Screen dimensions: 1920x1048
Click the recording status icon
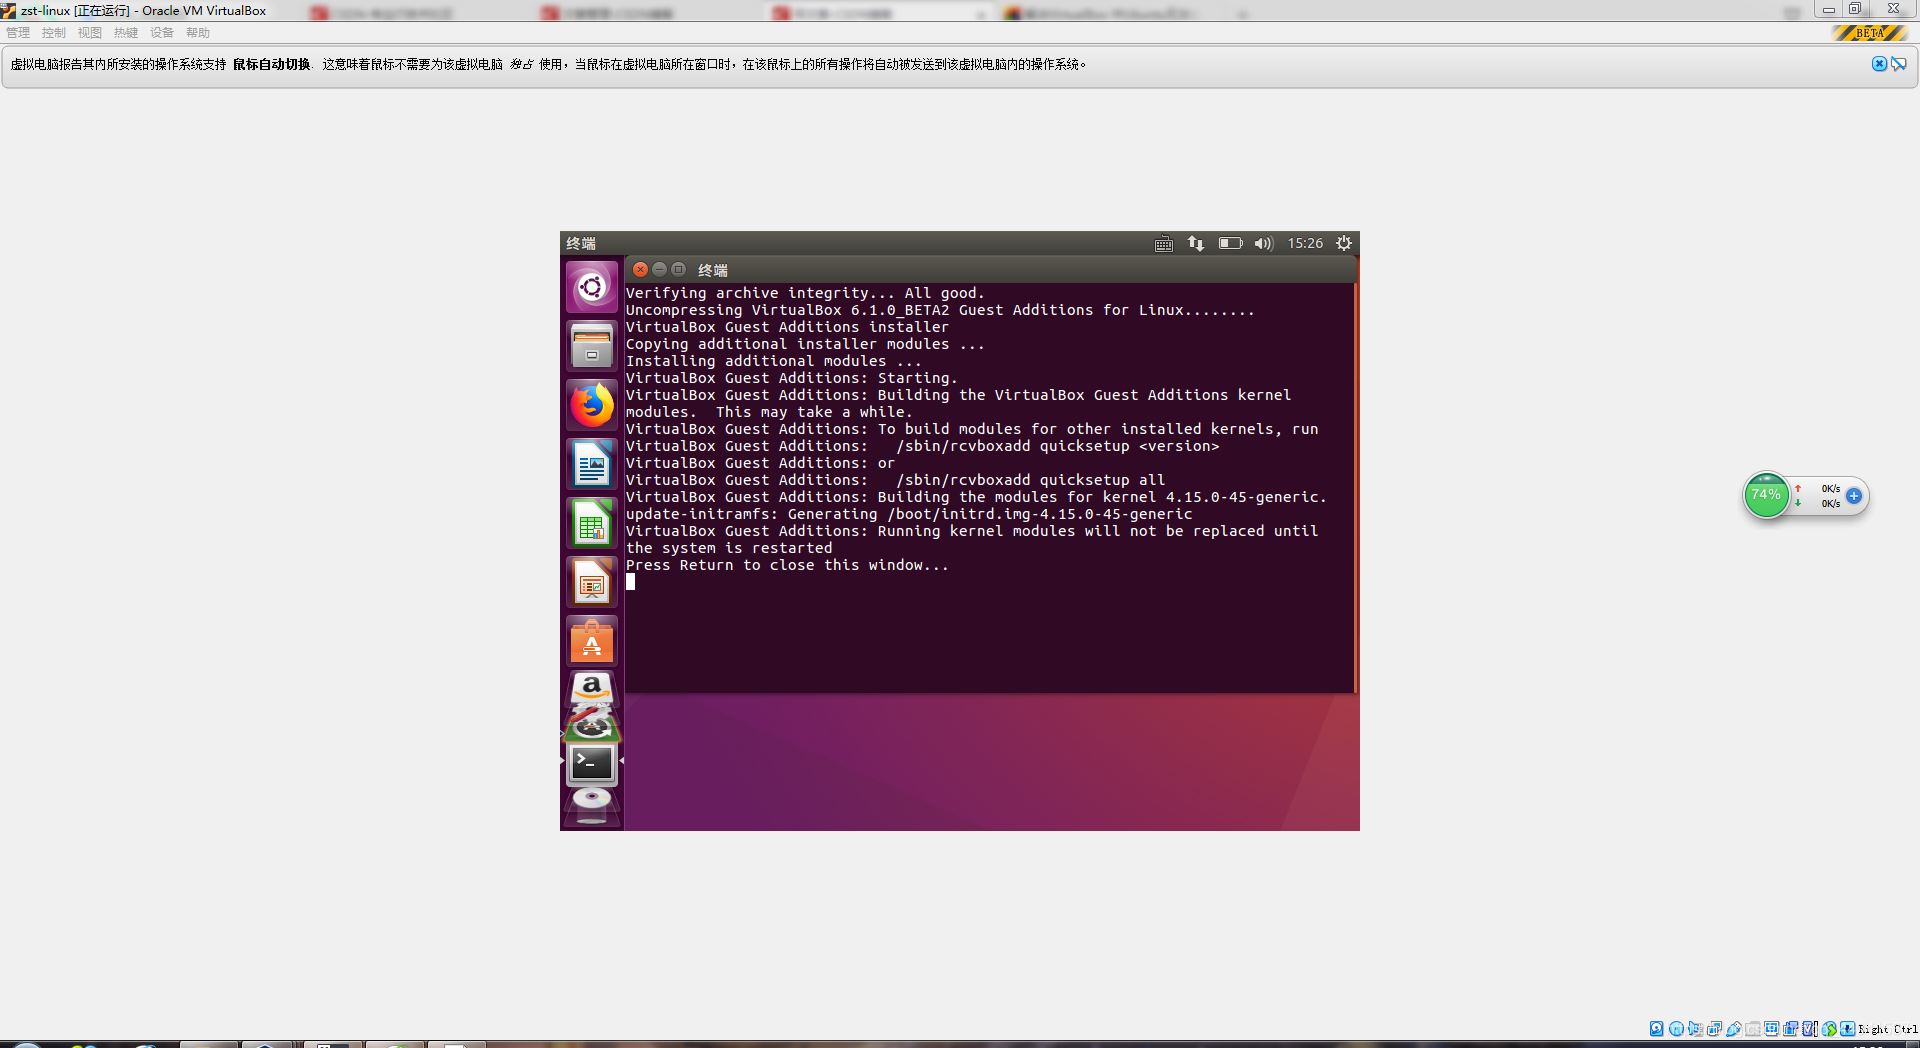1790,1029
